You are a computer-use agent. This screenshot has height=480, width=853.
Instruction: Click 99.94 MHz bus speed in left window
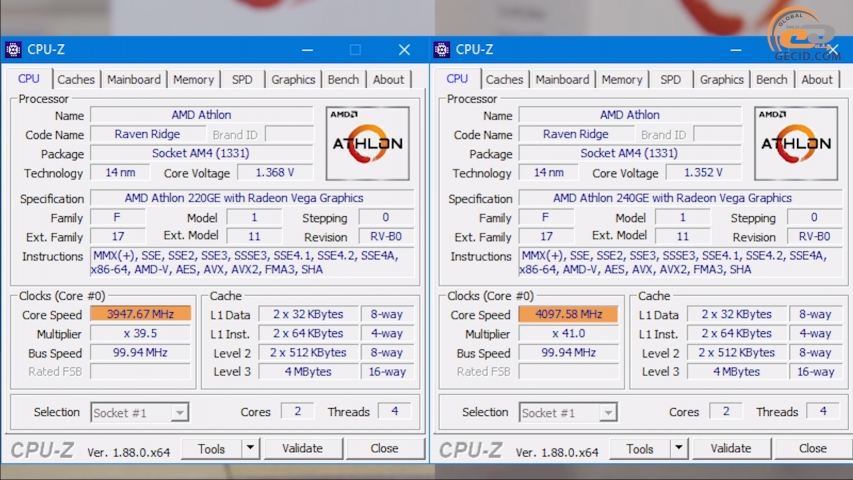(x=140, y=353)
